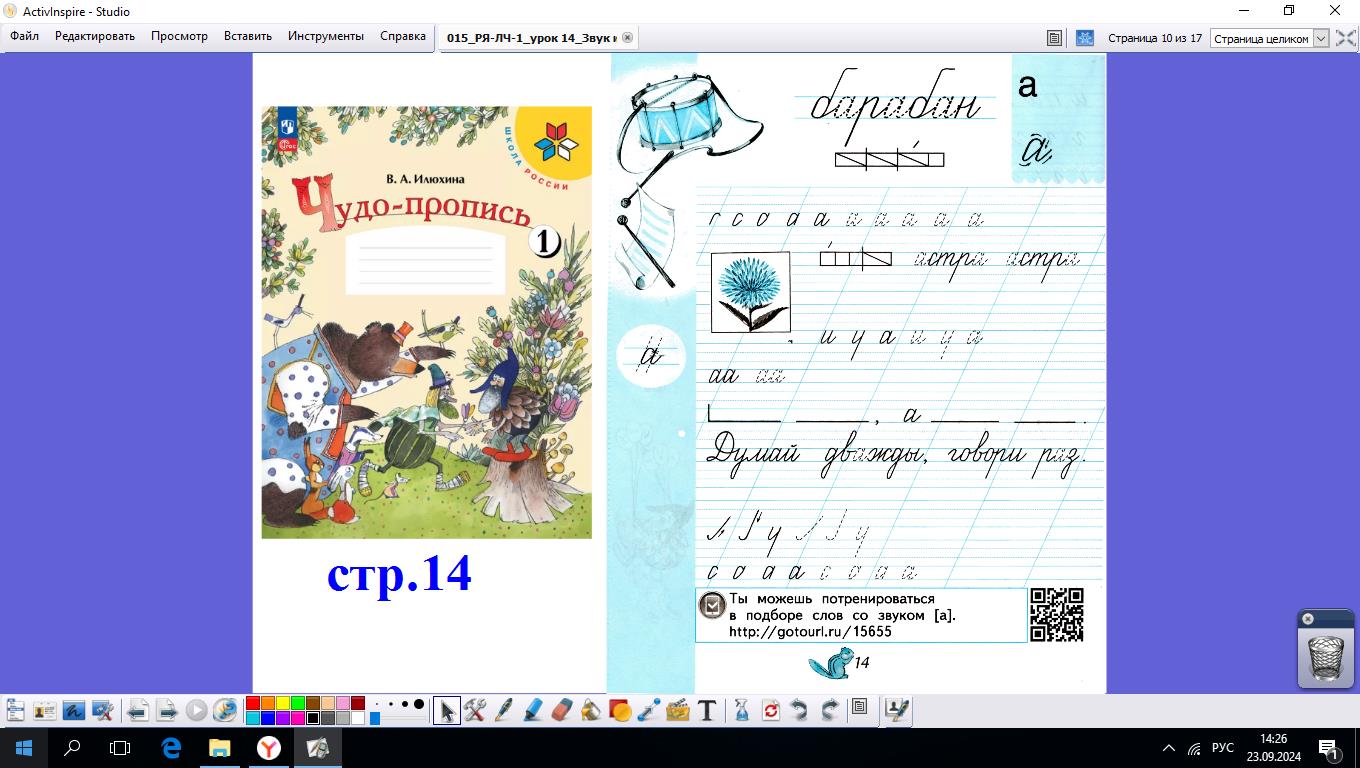Pick the blue color swatch
The image size is (1360, 768).
(268, 718)
